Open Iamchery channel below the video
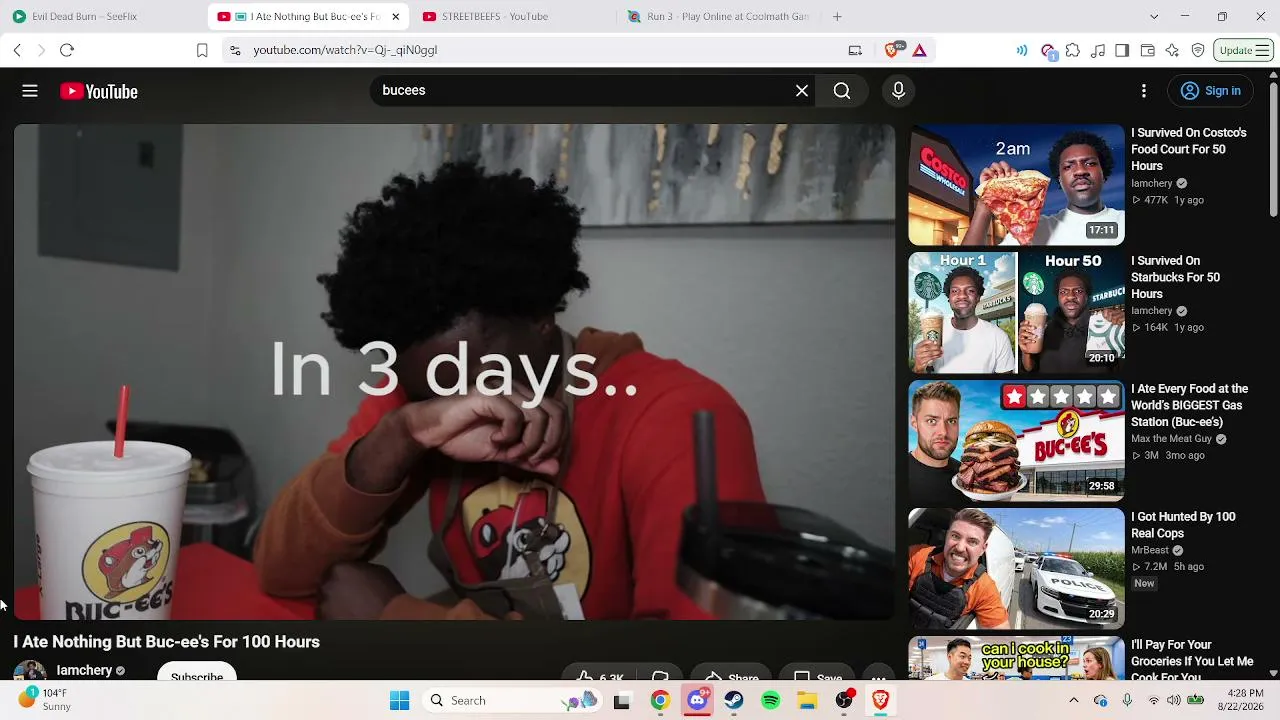 click(x=84, y=671)
